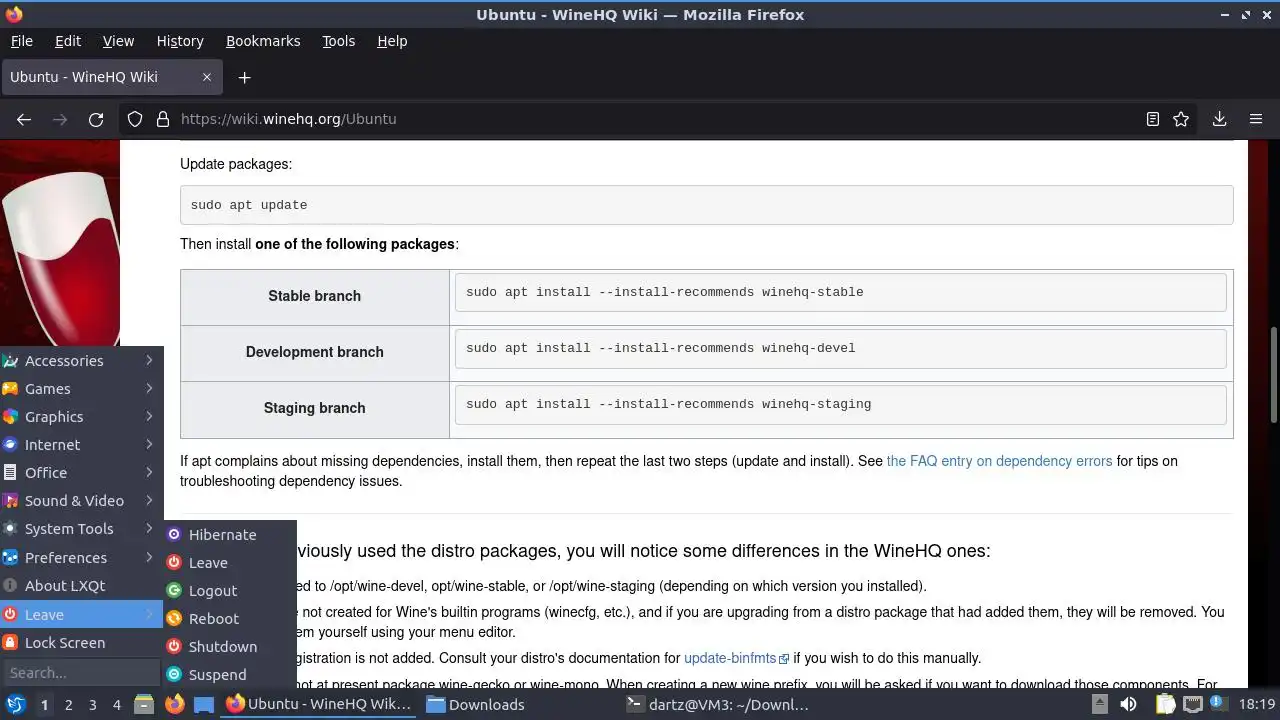Viewport: 1280px width, 720px height.
Task: Select Suspend in the Leave submenu
Action: click(230, 675)
